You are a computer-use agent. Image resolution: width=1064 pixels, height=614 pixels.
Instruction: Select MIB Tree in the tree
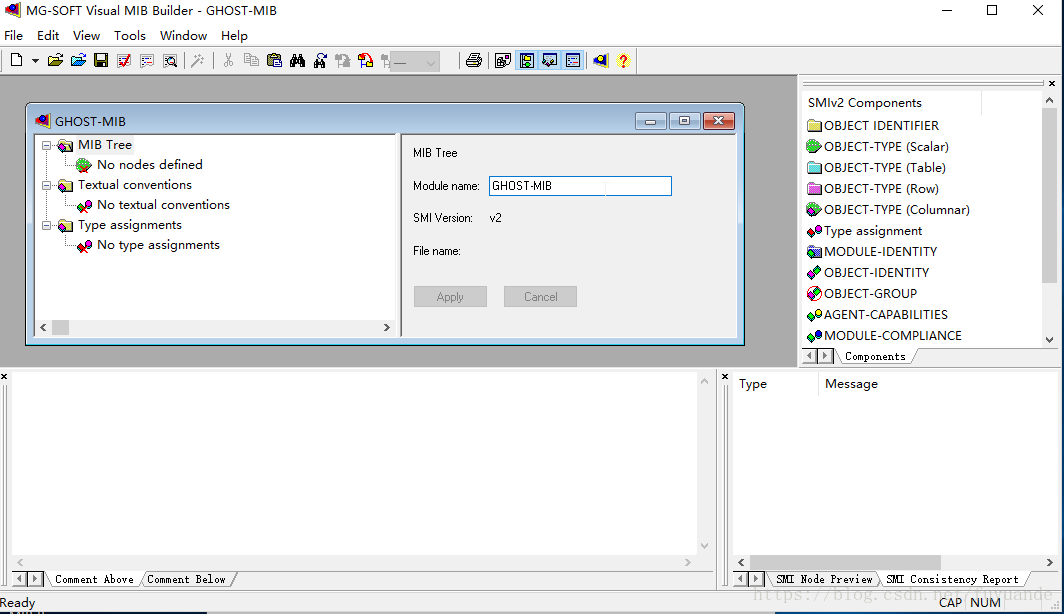click(x=104, y=145)
